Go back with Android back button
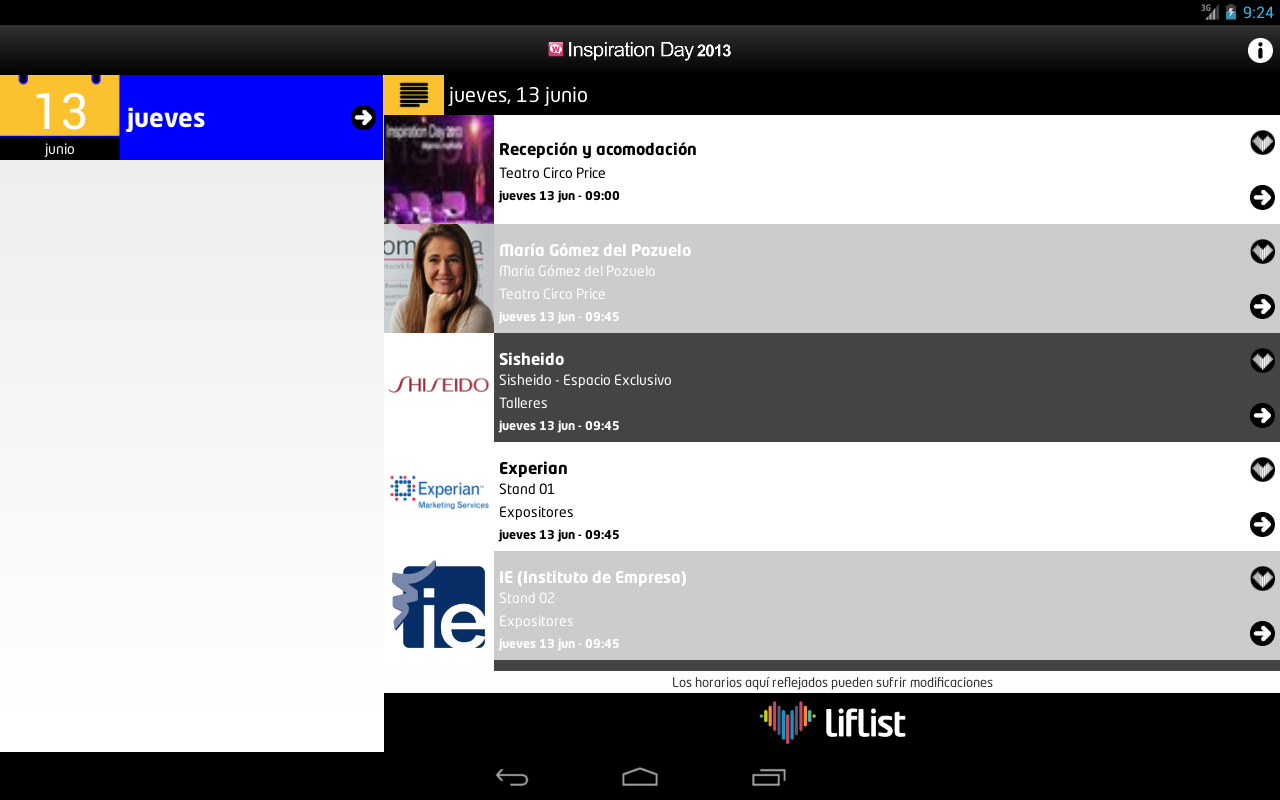This screenshot has width=1280, height=800. point(512,777)
